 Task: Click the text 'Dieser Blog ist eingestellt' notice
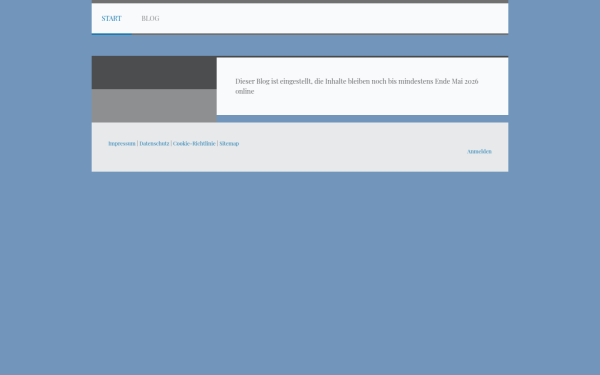pos(357,86)
